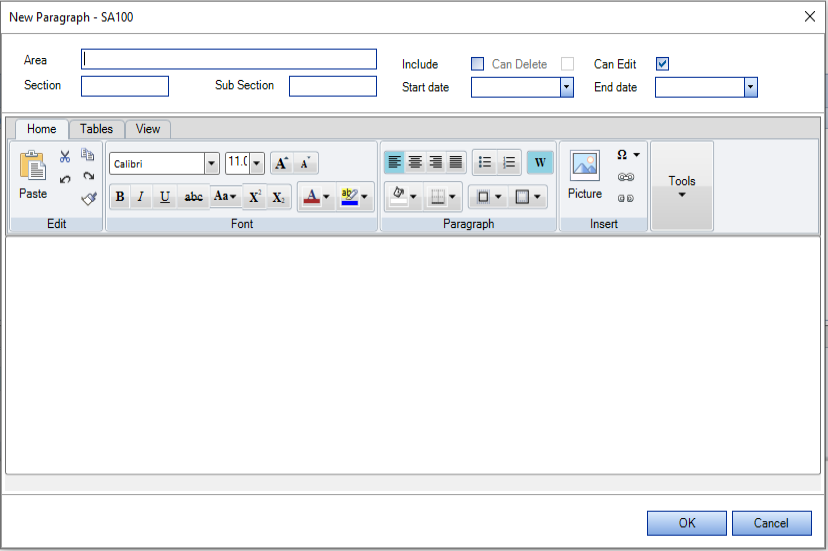Open borders grid dropdown arrow
Screen dimensions: 828x551
(x=453, y=197)
